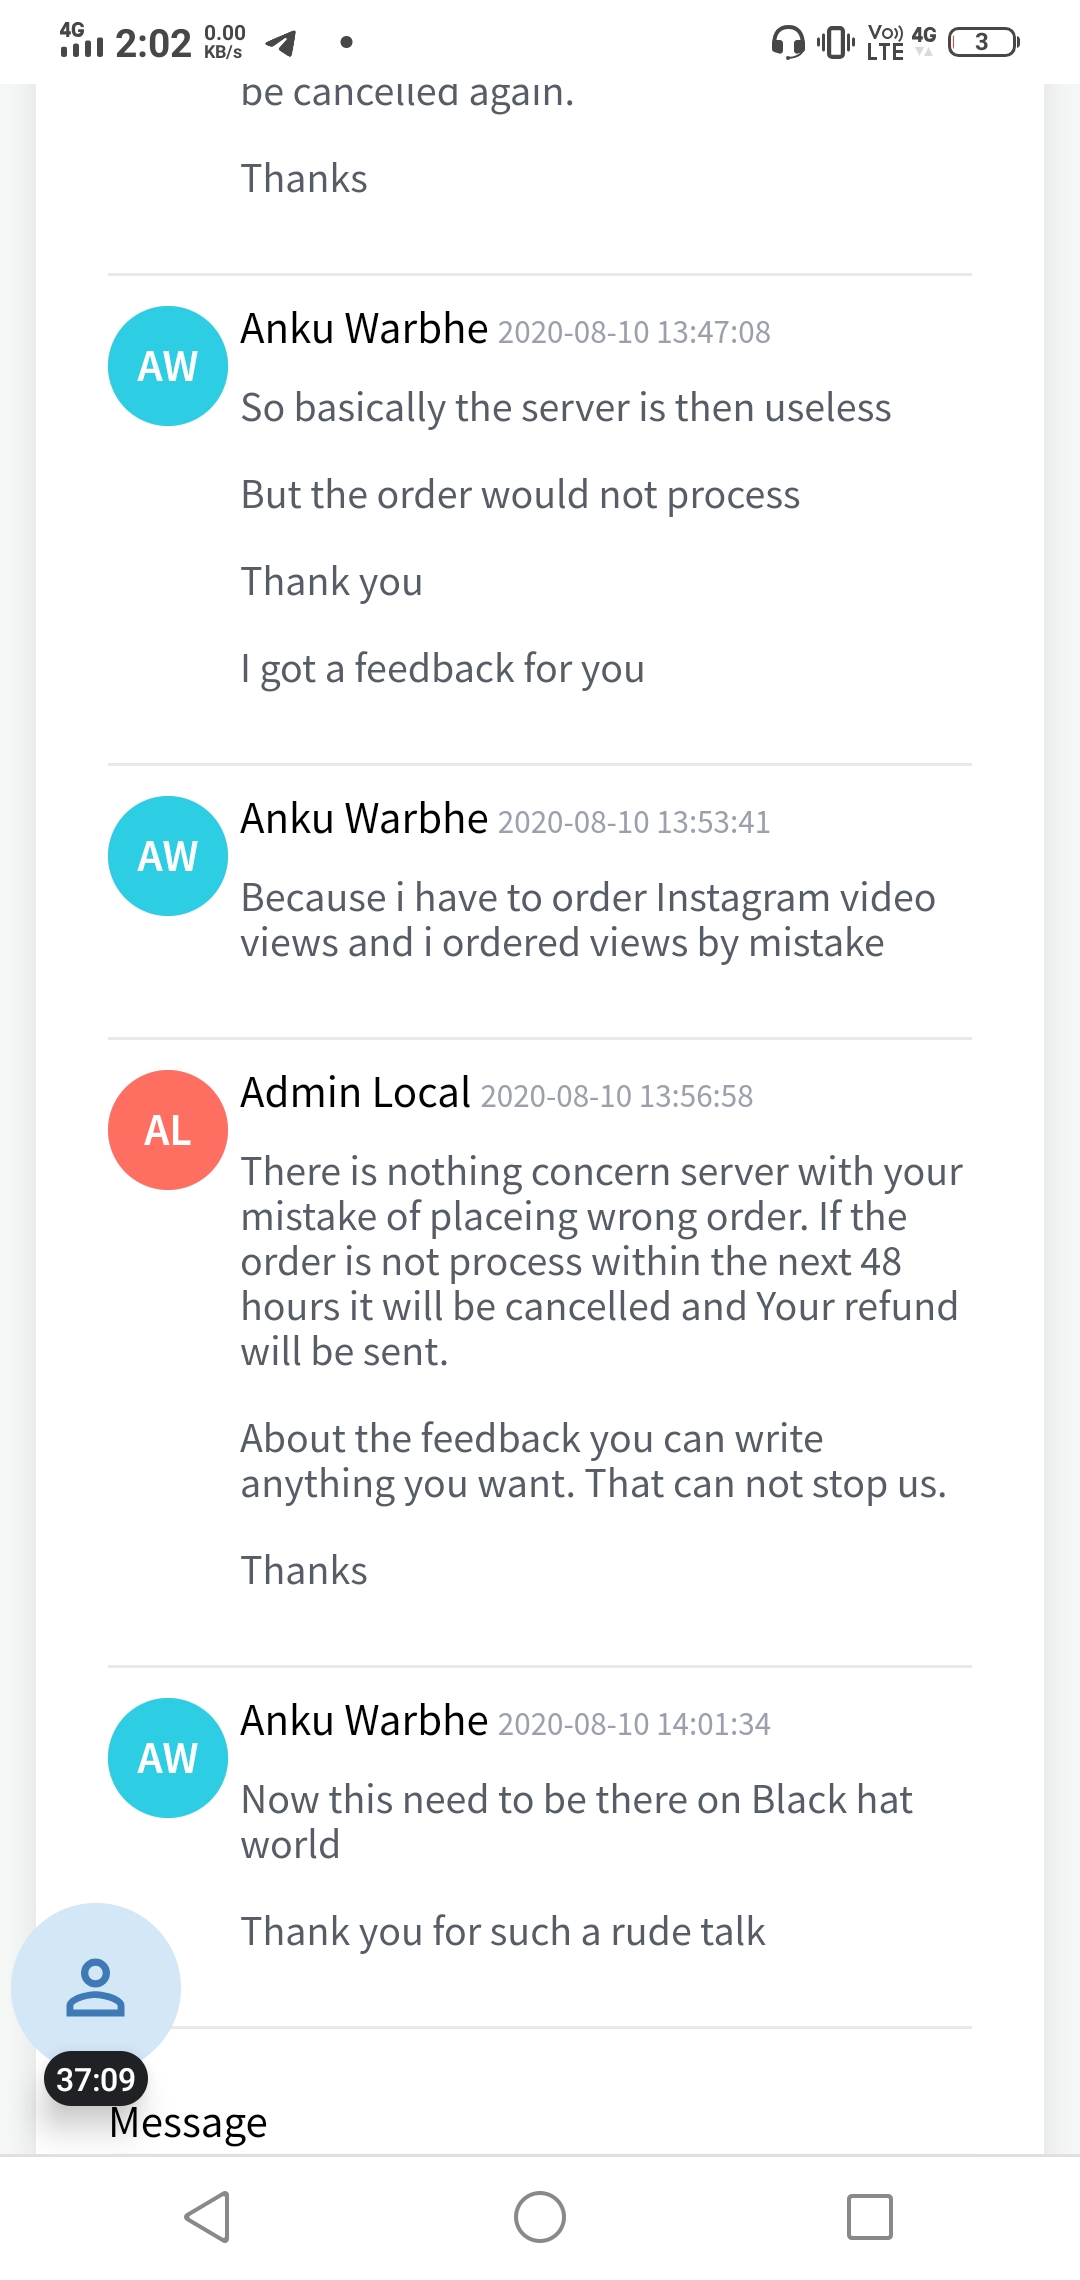Tap the Telegram paper plane status icon
The image size is (1080, 2280).
click(x=282, y=43)
